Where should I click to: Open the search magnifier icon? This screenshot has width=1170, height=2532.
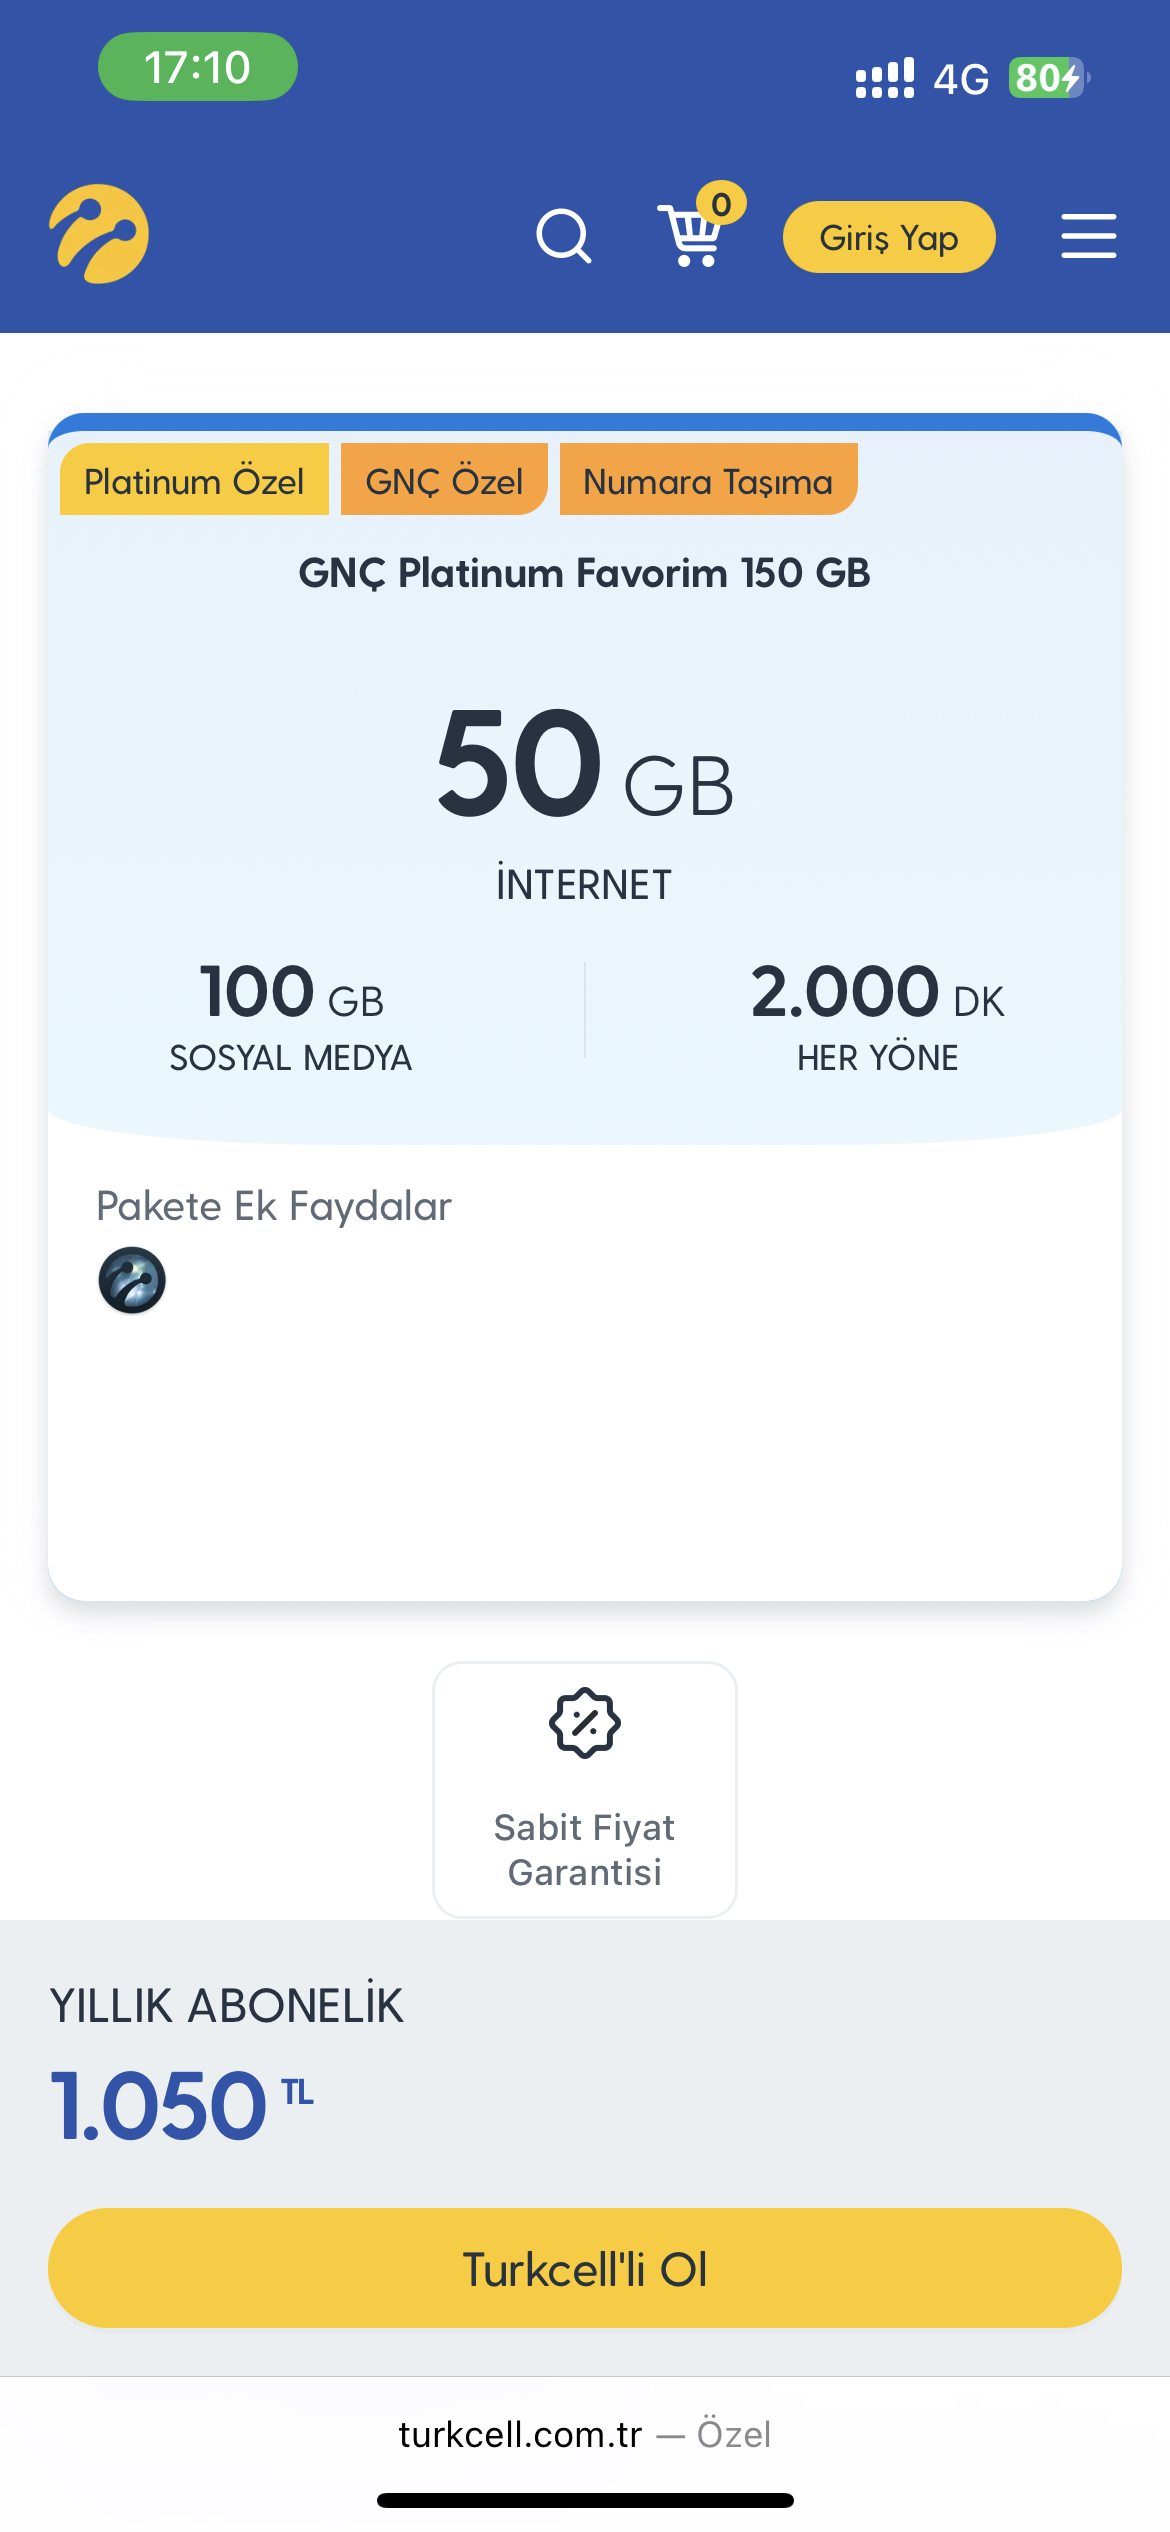pos(564,236)
